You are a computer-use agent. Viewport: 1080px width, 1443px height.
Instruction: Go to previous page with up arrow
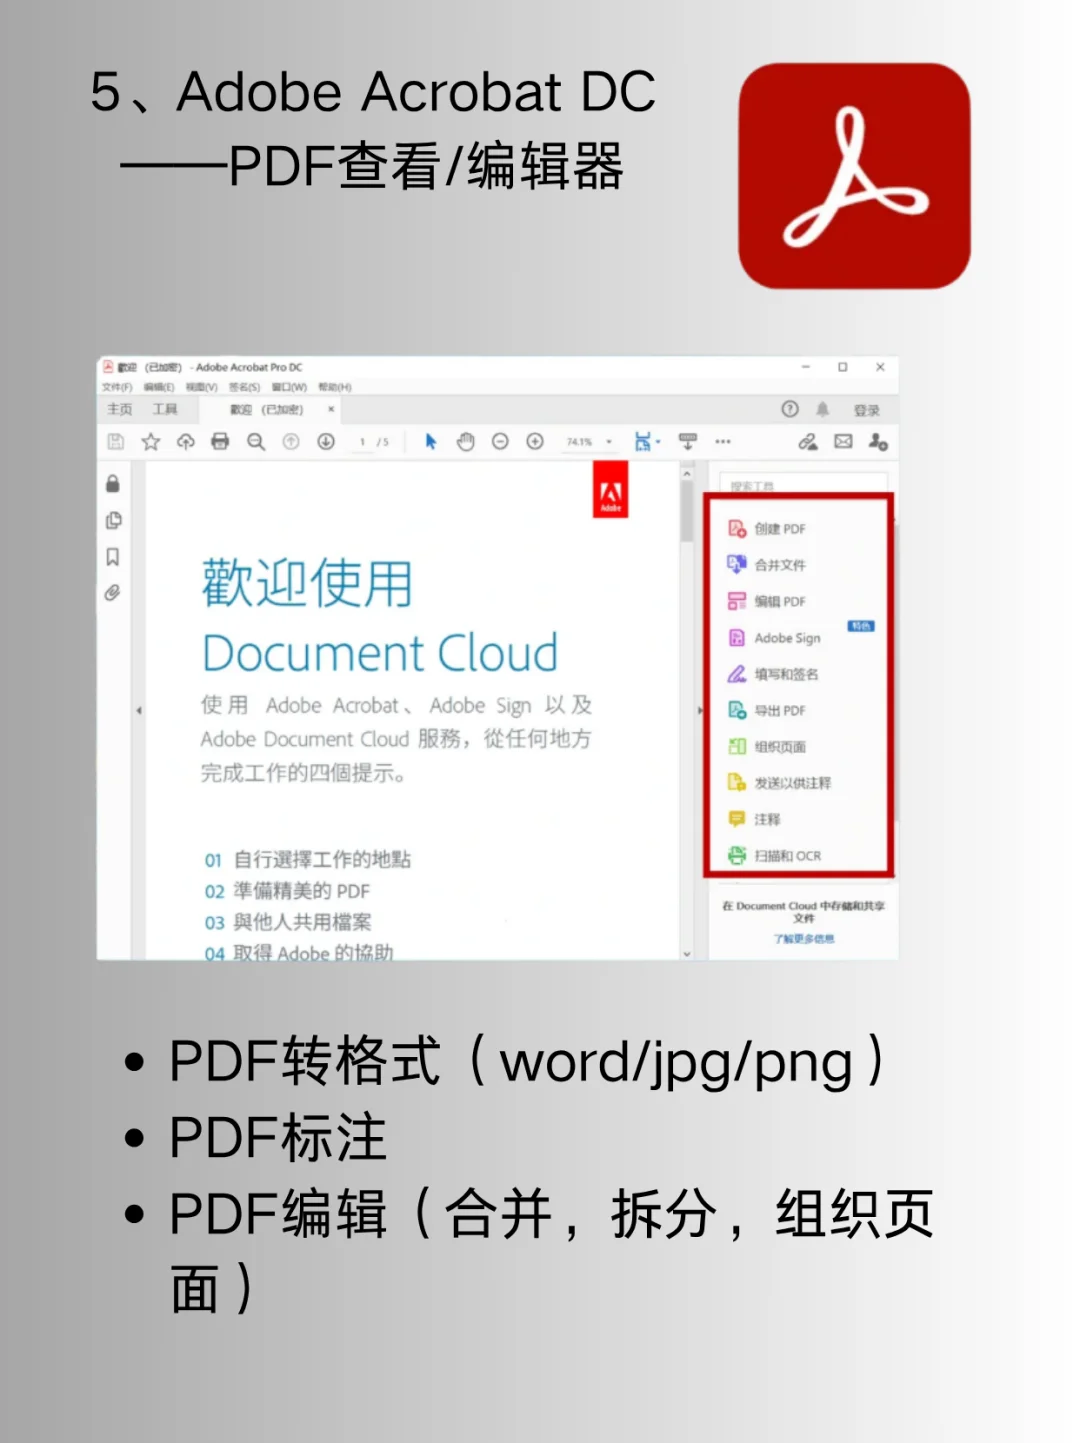(291, 441)
